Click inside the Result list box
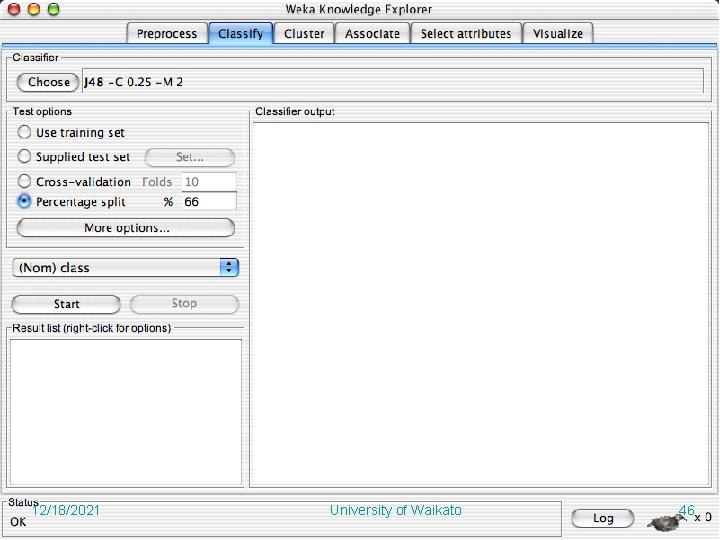 point(126,412)
